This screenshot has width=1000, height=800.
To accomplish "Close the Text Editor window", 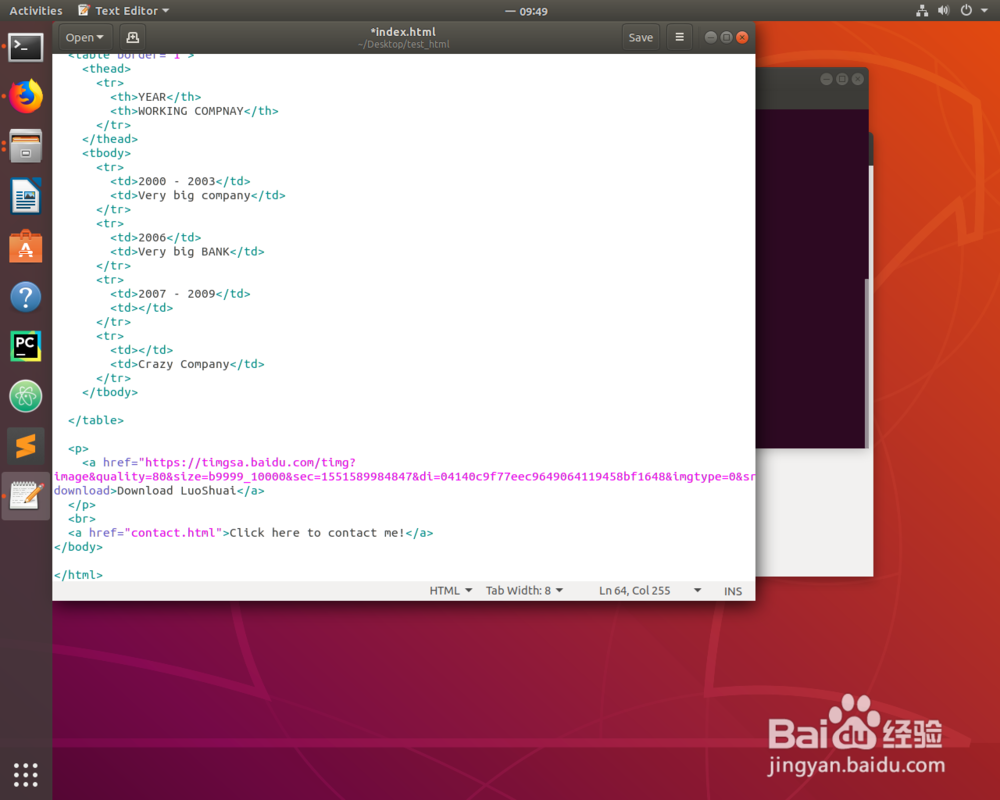I will [742, 38].
